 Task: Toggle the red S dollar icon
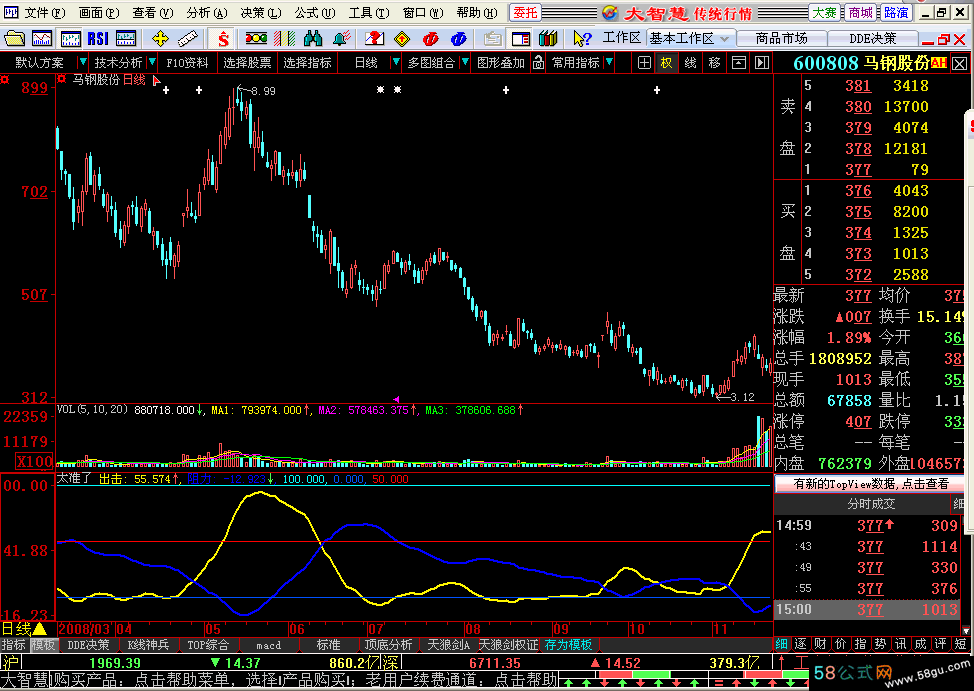(223, 39)
